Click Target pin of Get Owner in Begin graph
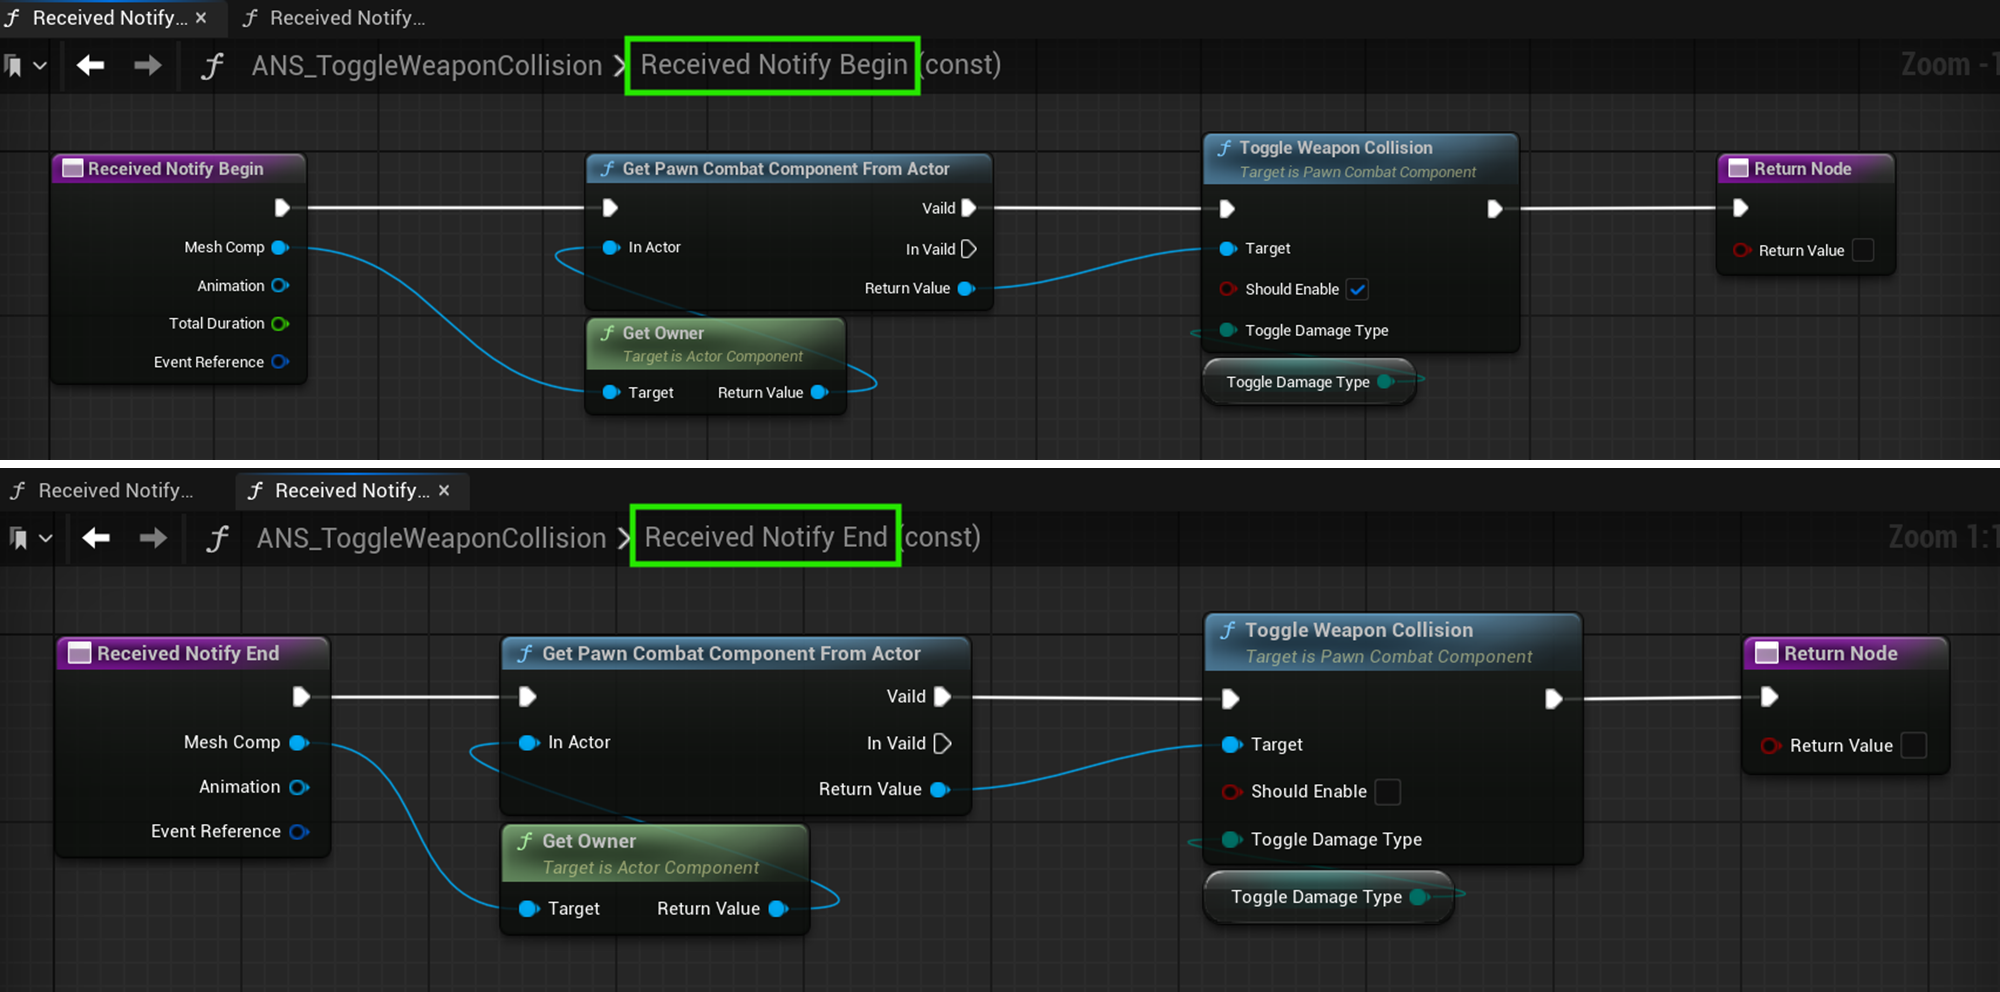2000x992 pixels. coord(611,392)
